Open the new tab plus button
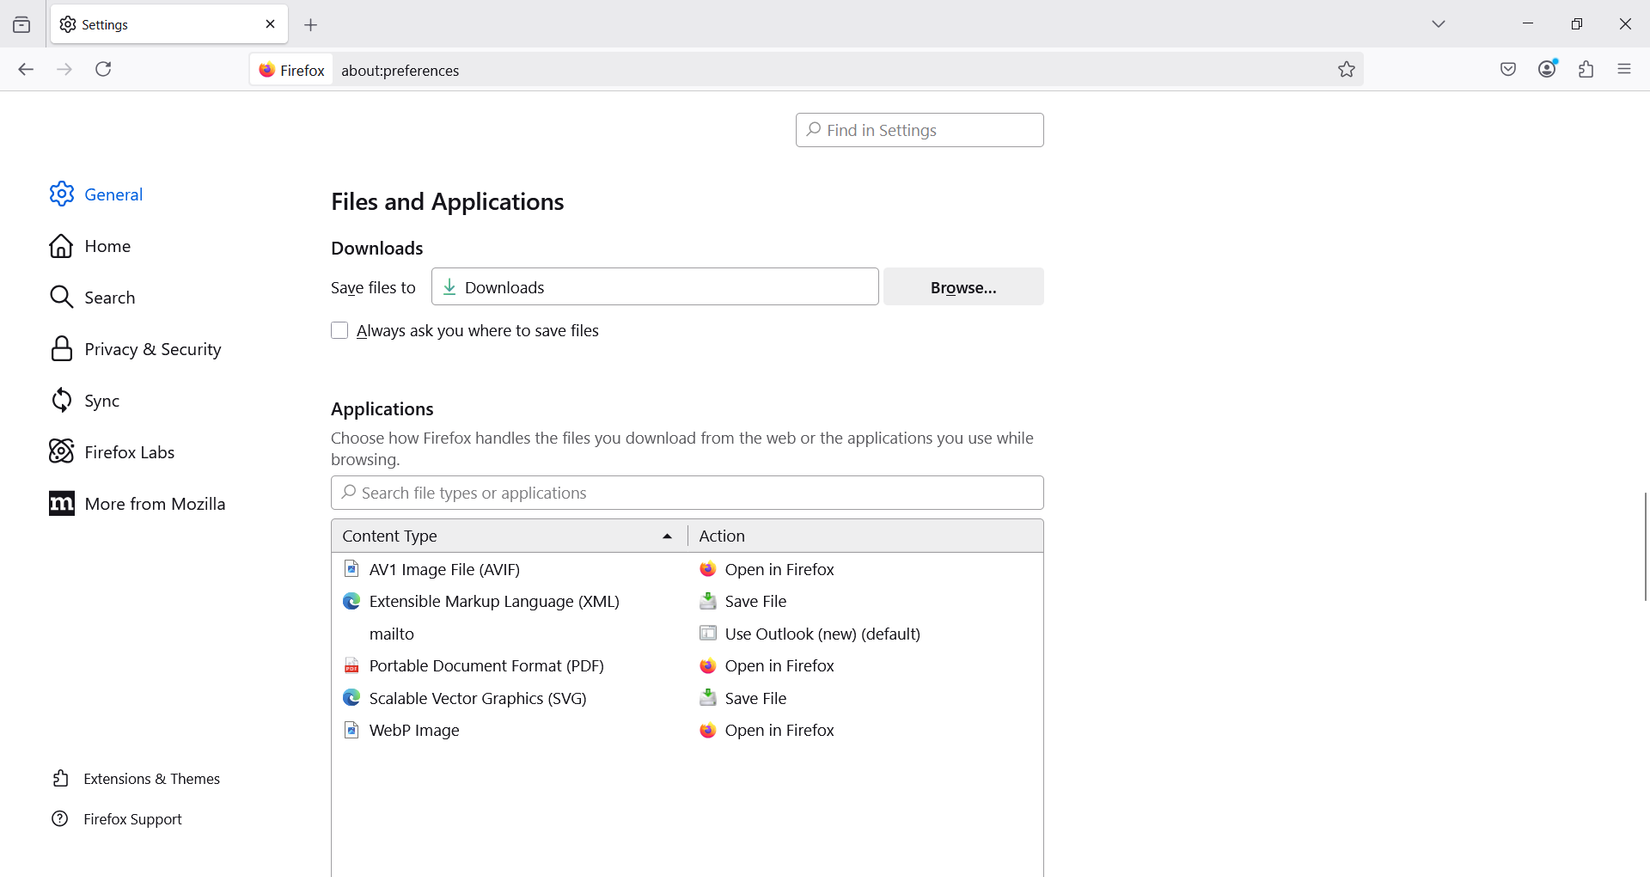 [311, 25]
